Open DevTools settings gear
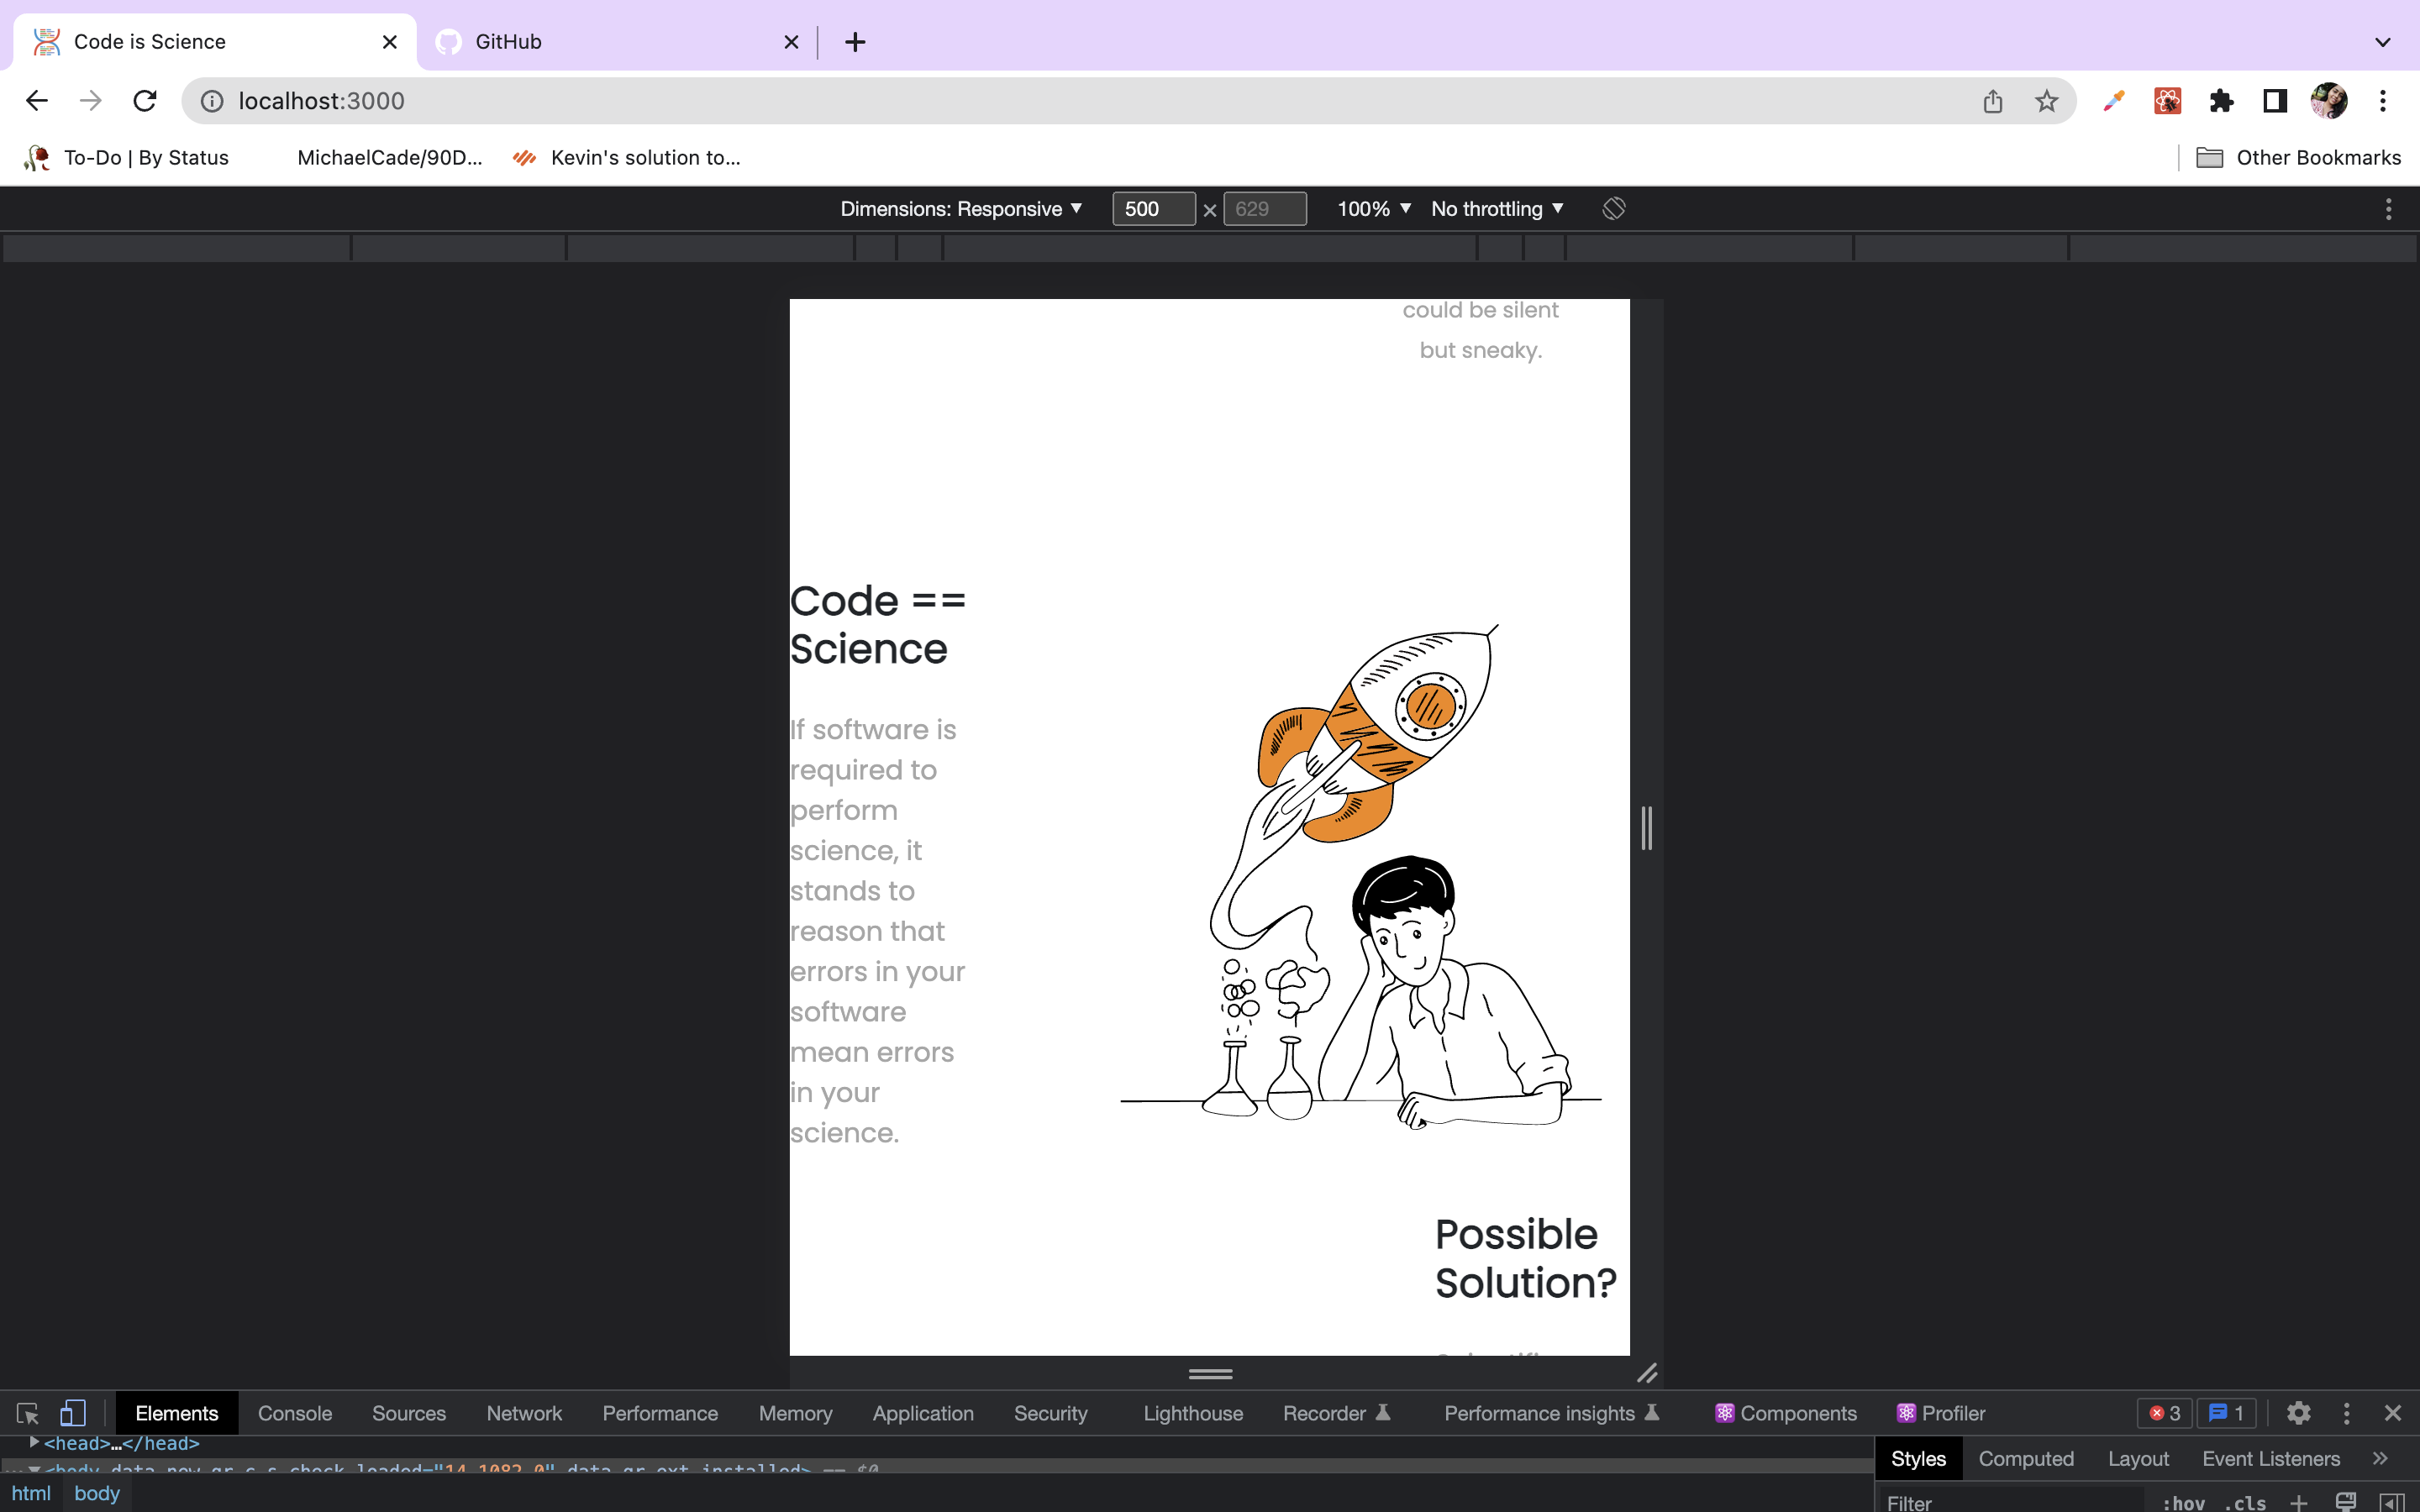Viewport: 2420px width, 1512px height. [2298, 1413]
